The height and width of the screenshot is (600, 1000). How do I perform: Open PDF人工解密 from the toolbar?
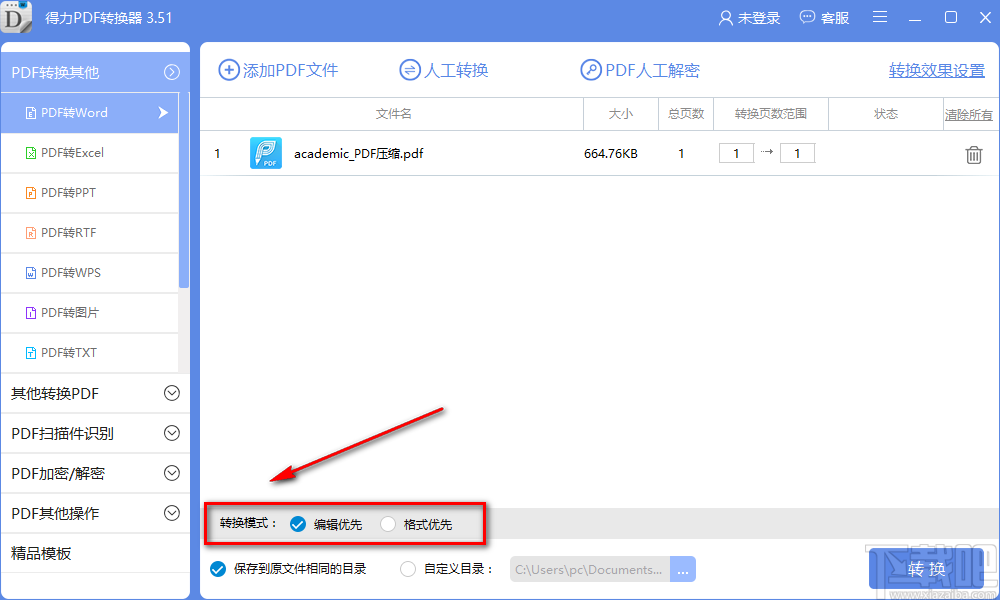pyautogui.click(x=590, y=70)
